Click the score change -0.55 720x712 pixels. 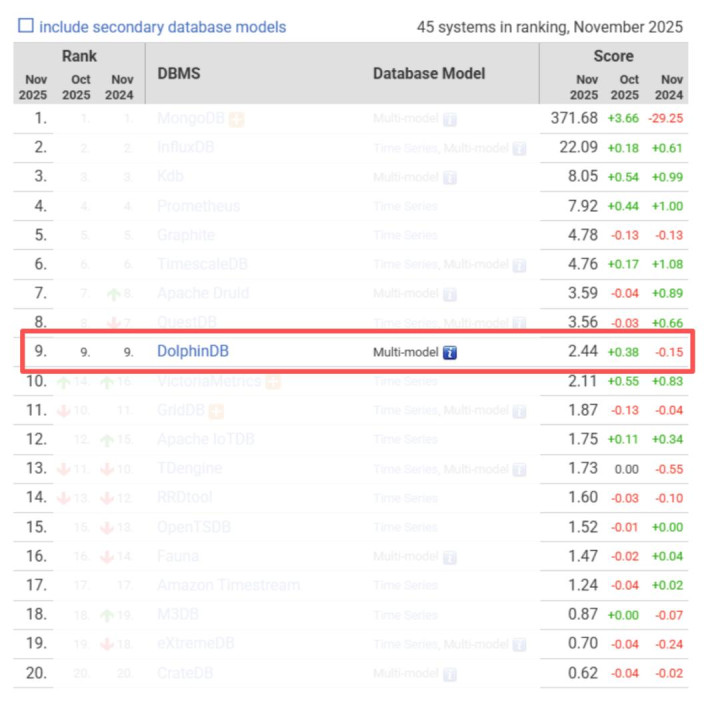[x=669, y=469]
